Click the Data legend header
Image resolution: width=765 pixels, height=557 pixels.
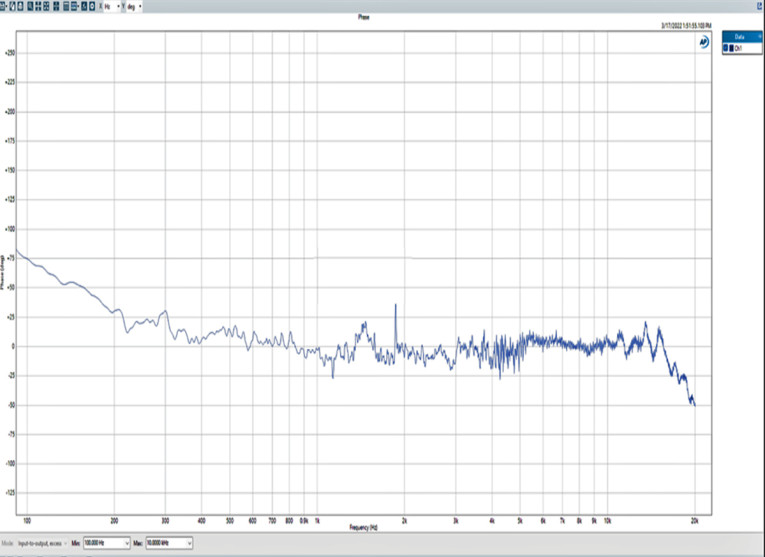pyautogui.click(x=741, y=37)
